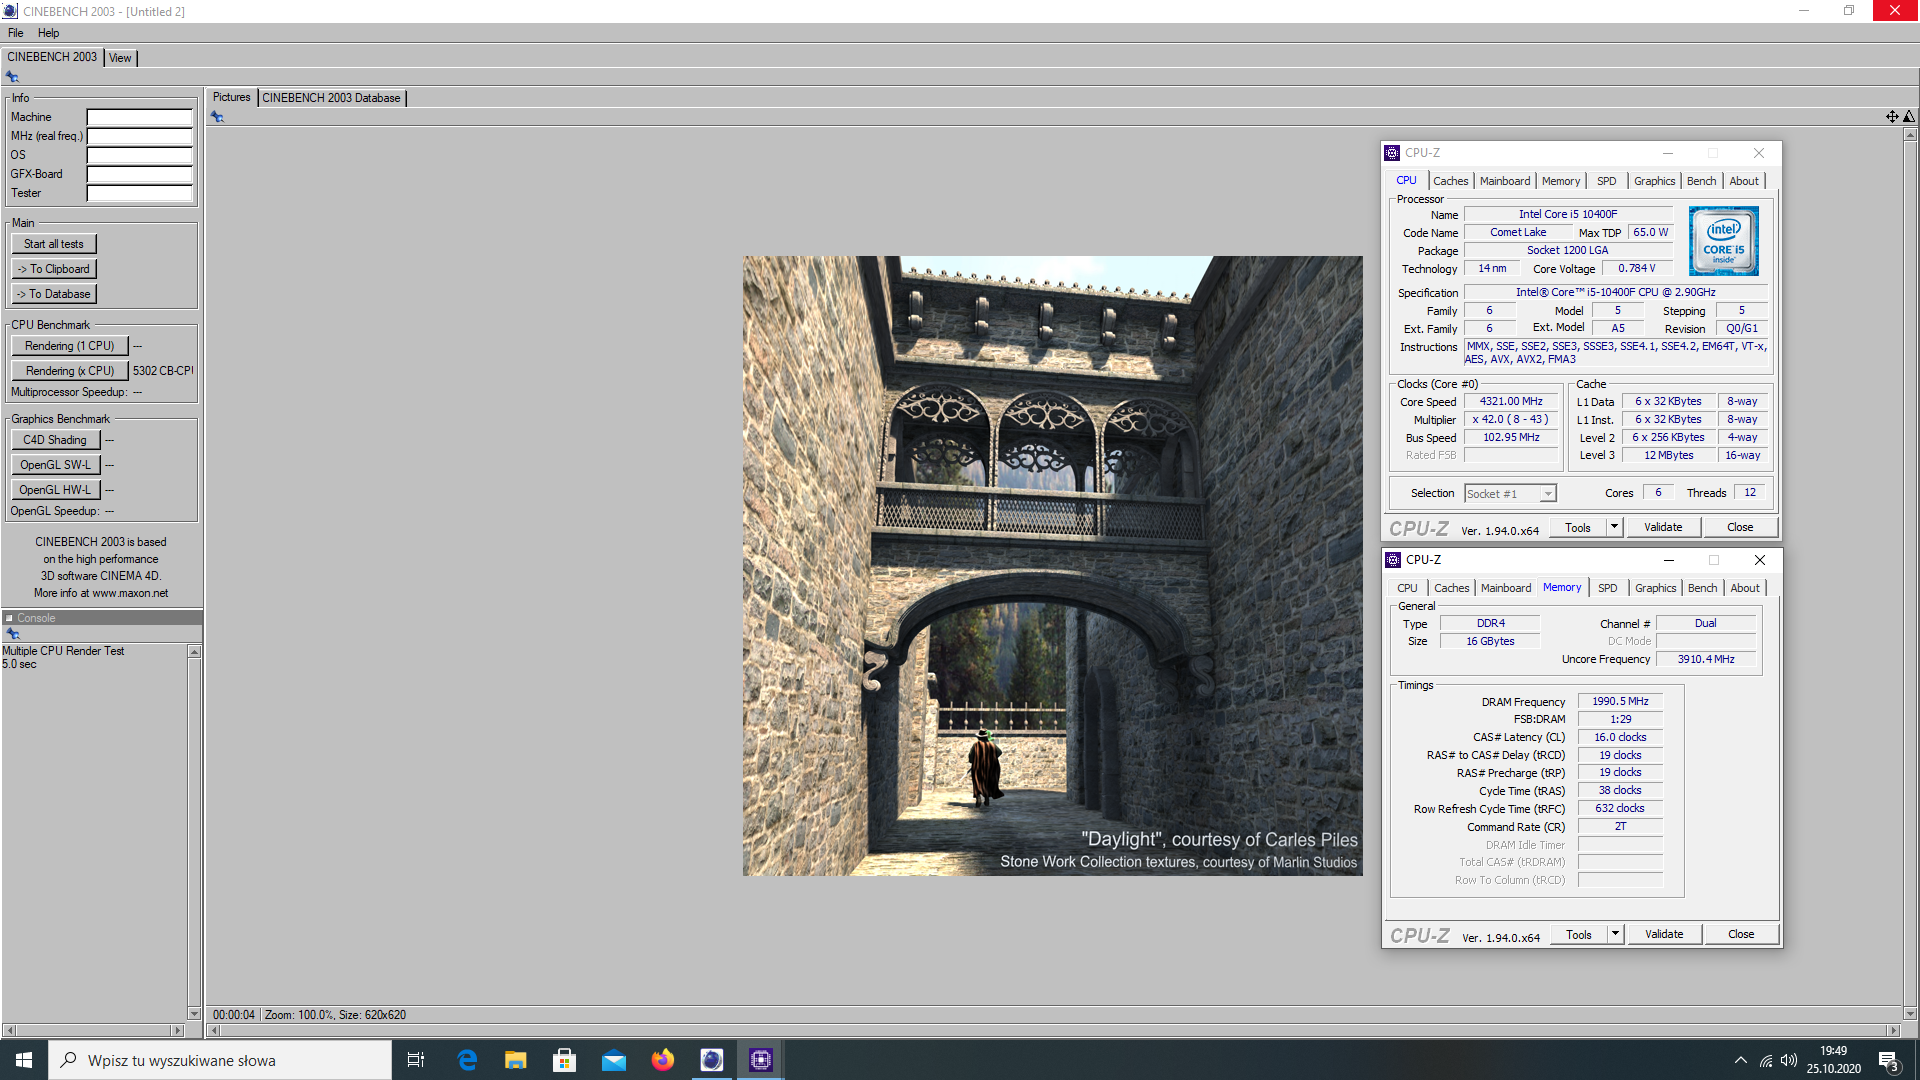
Task: Click the MHz (real freq.) input field
Action: (139, 136)
